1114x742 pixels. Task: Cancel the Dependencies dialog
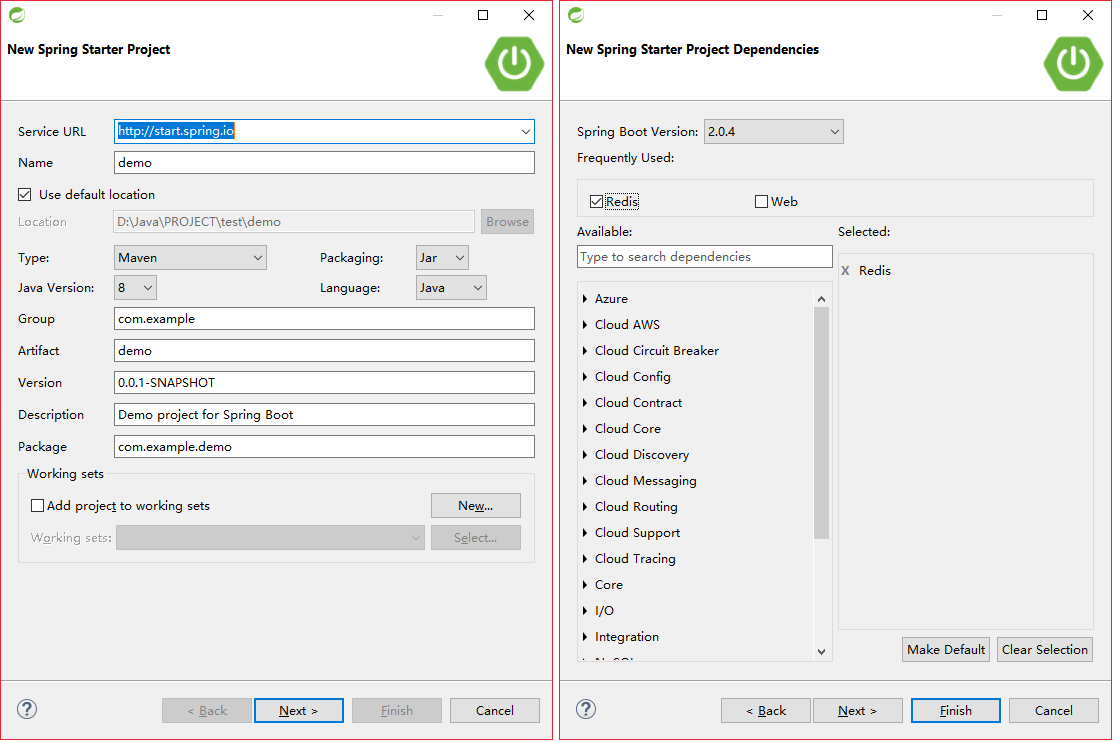pos(1054,711)
